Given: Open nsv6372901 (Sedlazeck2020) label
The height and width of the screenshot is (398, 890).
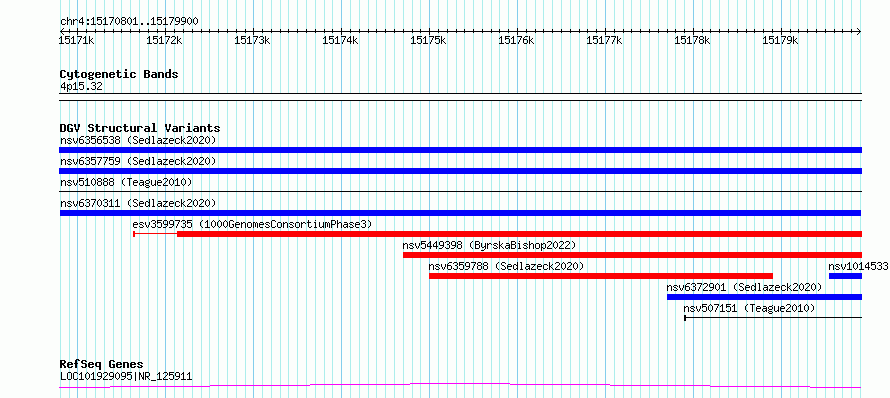Looking at the screenshot, I should pos(744,287).
